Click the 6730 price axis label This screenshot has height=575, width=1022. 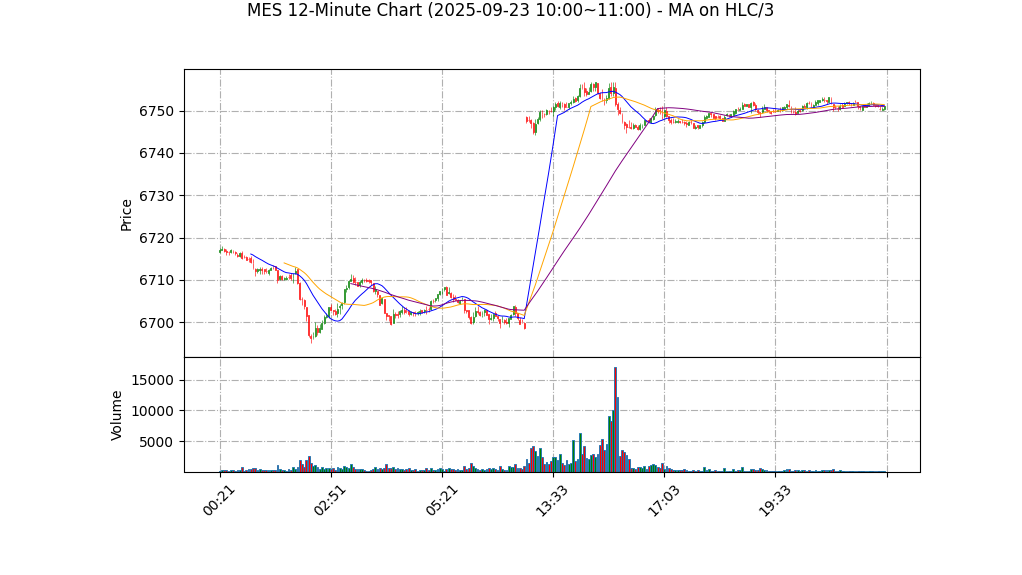coord(156,196)
